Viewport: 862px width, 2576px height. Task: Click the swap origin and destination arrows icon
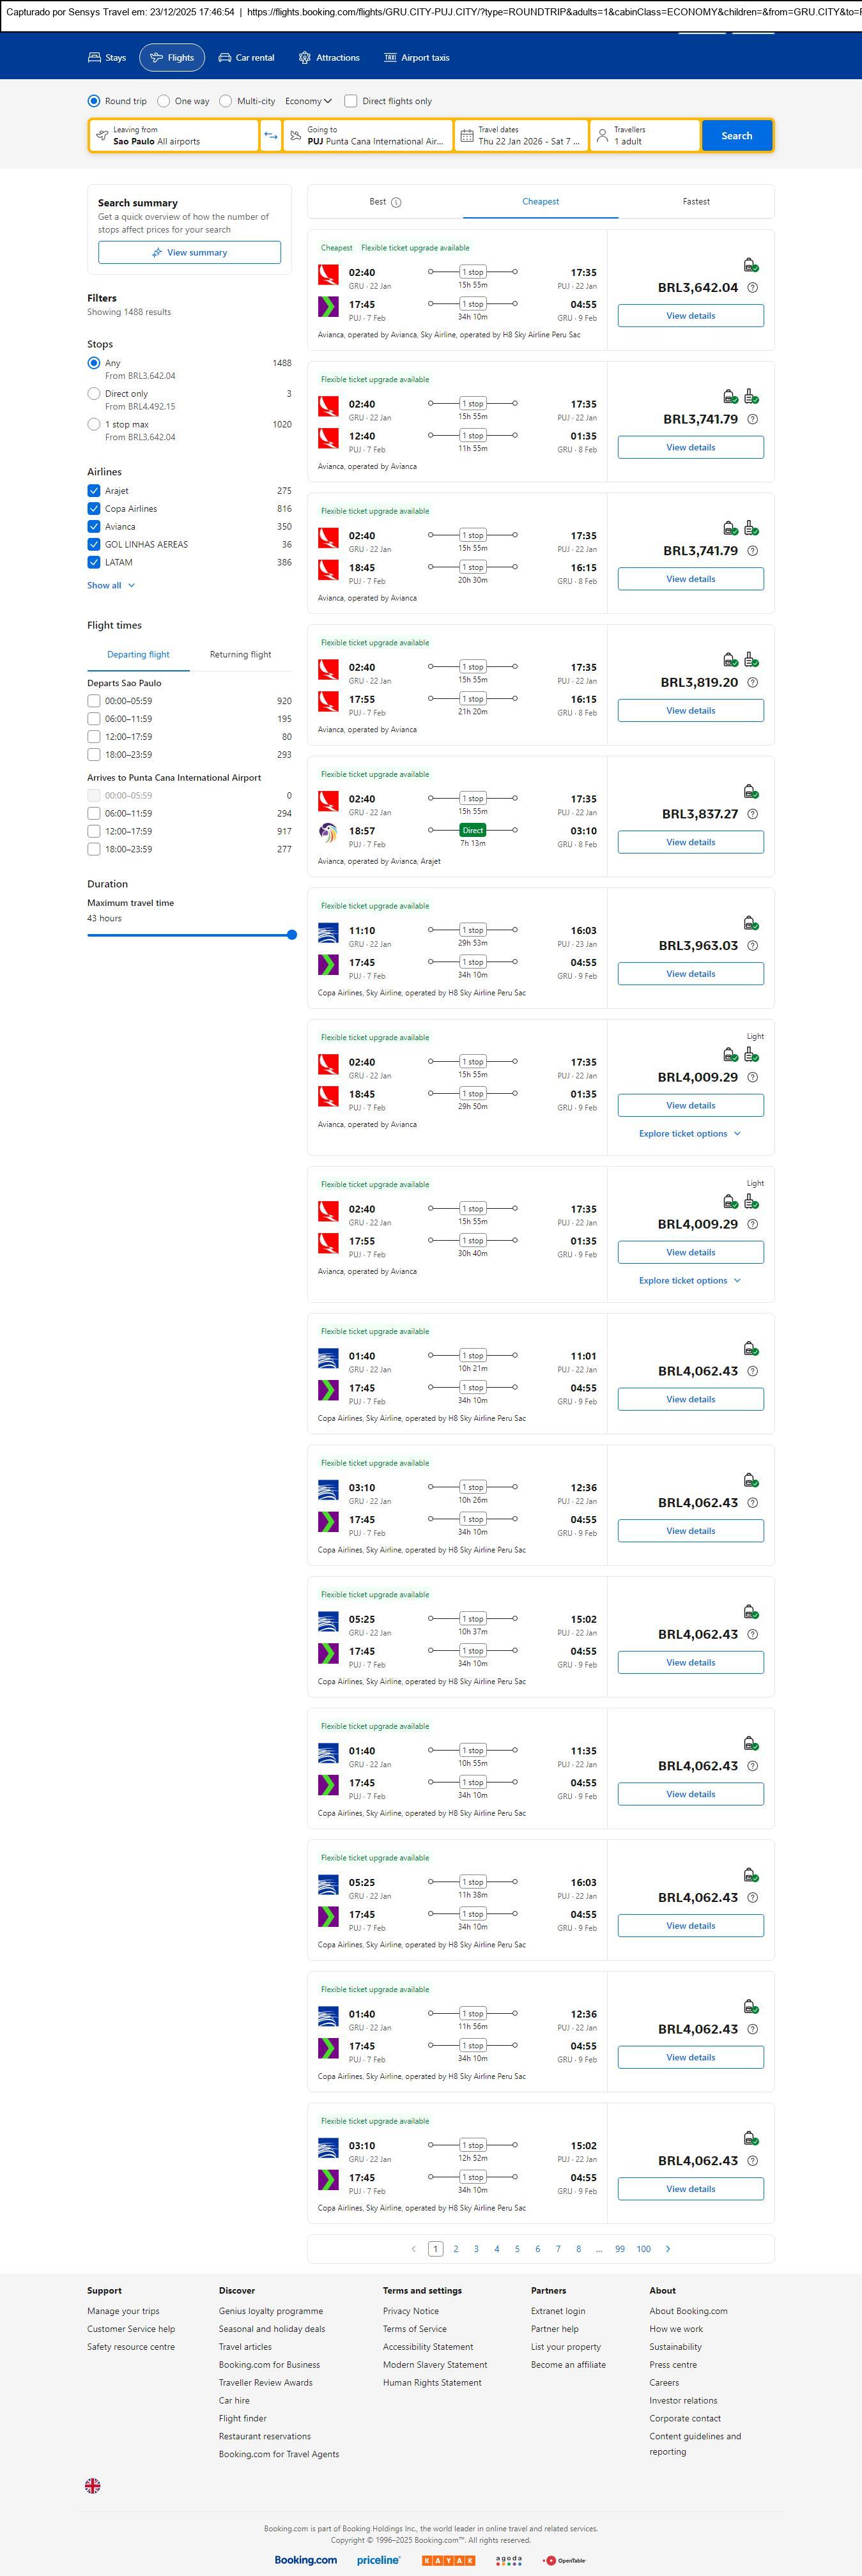[270, 136]
